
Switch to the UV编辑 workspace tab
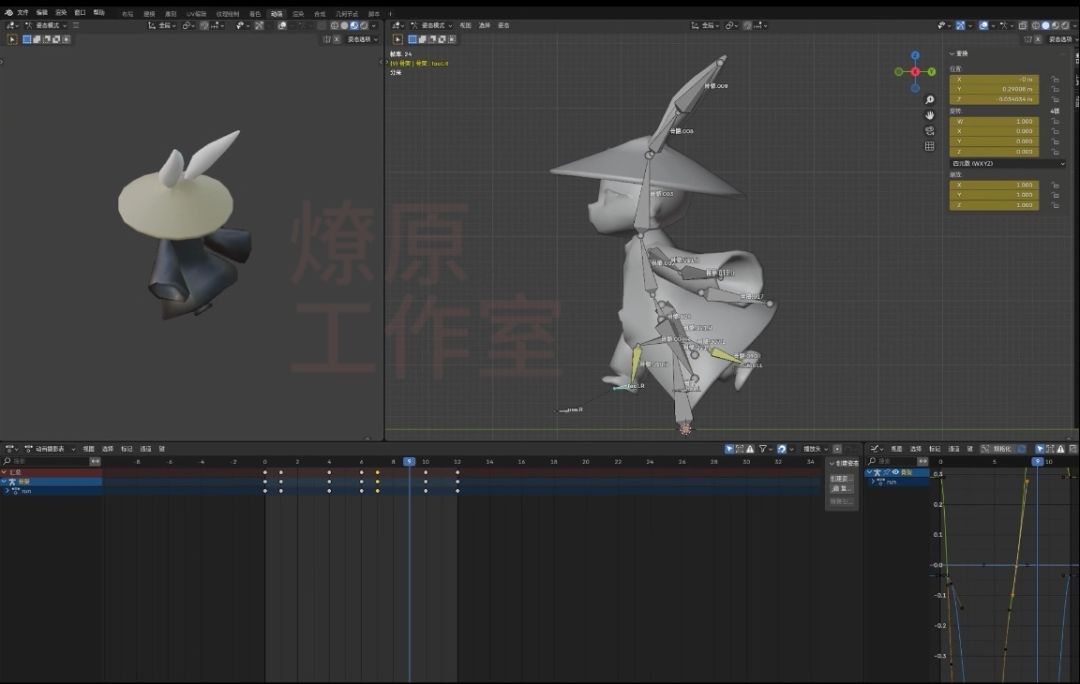pyautogui.click(x=196, y=14)
